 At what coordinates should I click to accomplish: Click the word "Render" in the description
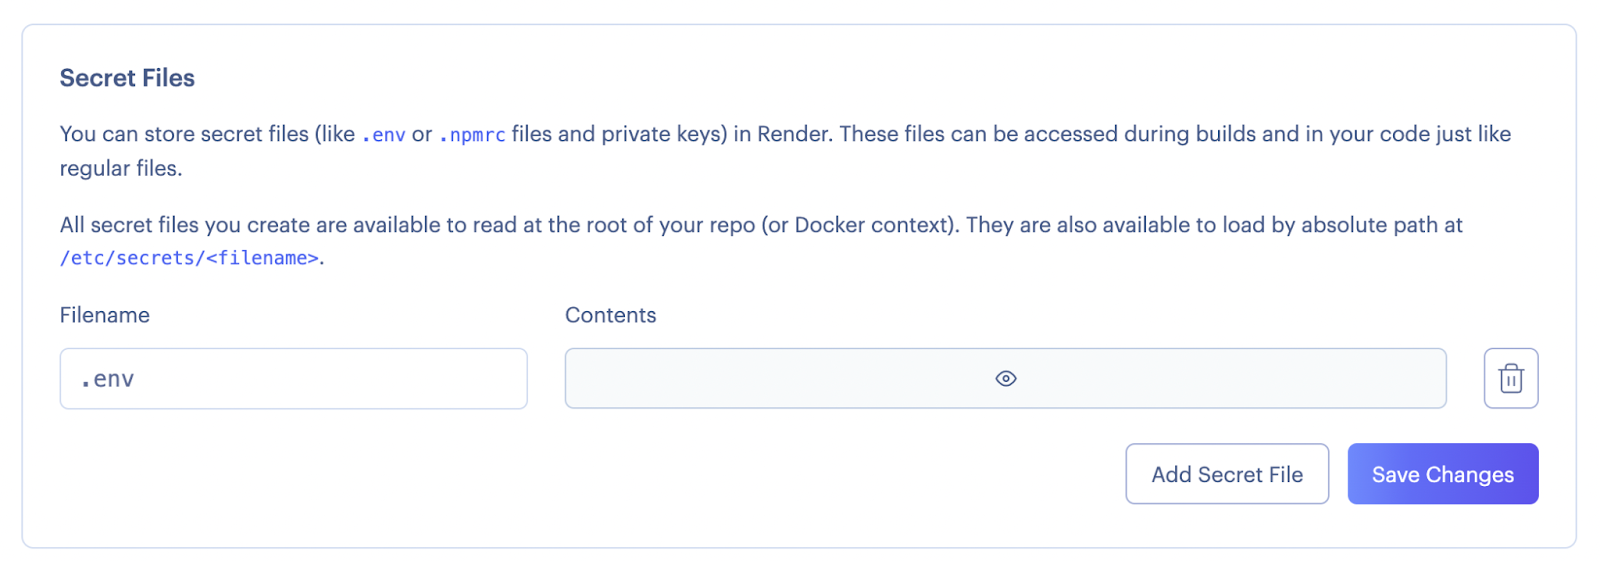(x=793, y=134)
